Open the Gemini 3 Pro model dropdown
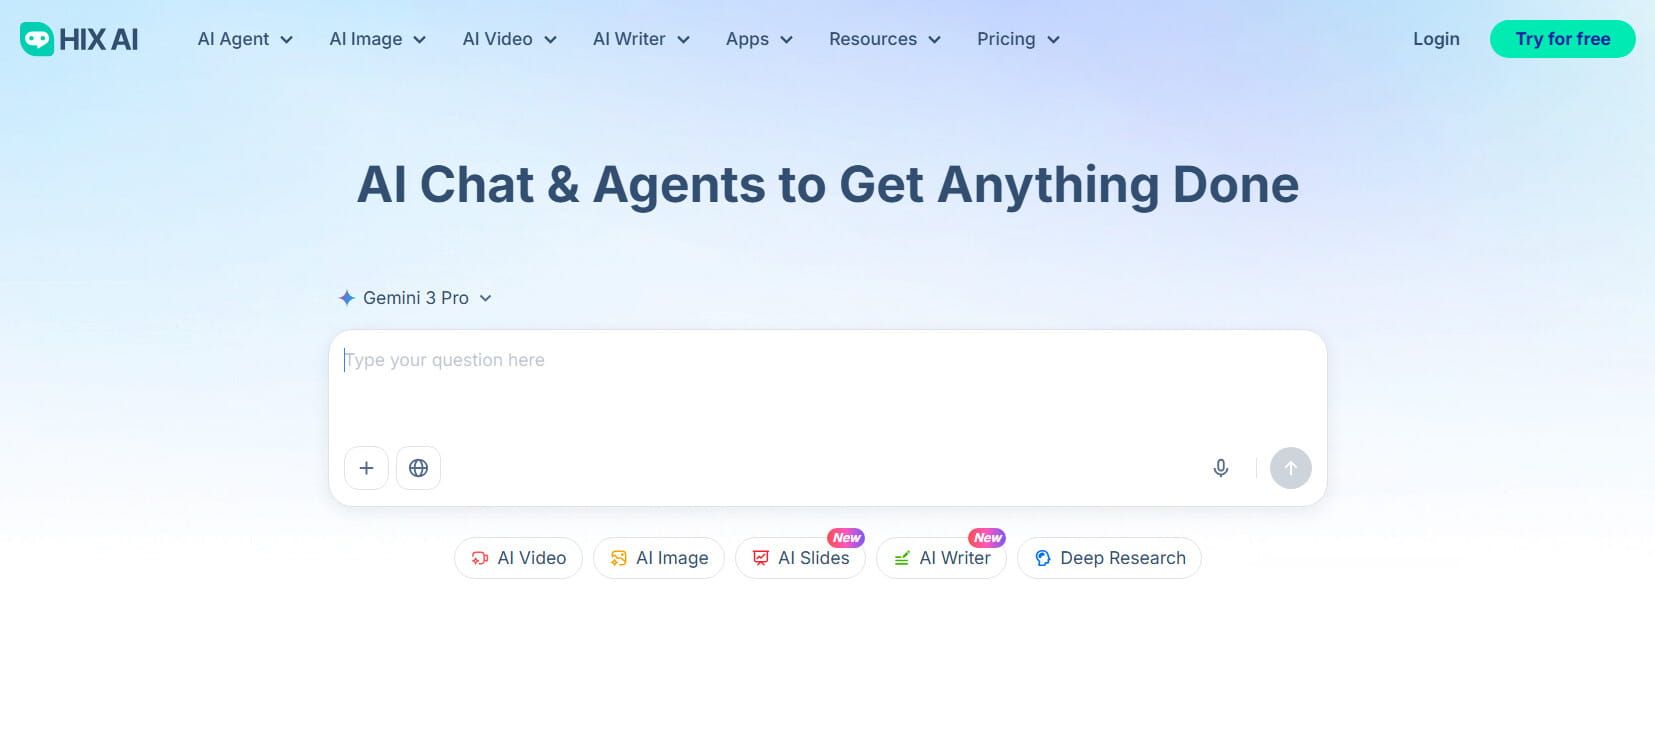This screenshot has height=739, width=1655. point(416,298)
